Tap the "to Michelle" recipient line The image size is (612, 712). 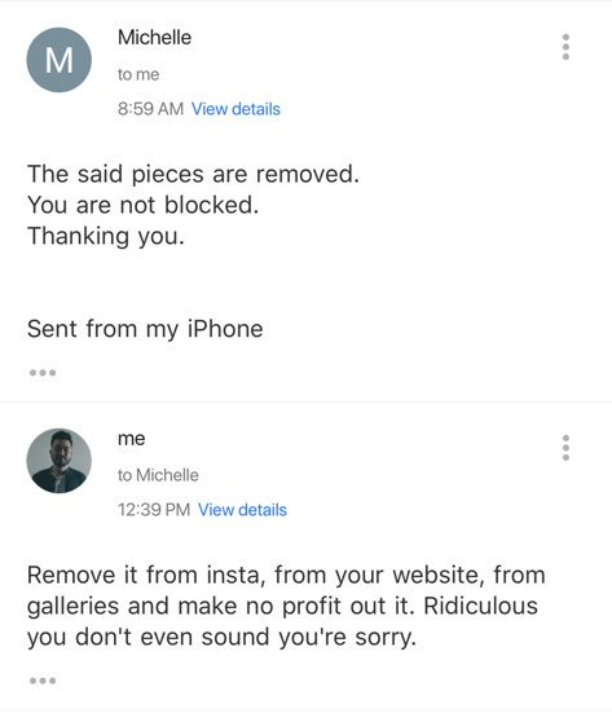click(158, 475)
